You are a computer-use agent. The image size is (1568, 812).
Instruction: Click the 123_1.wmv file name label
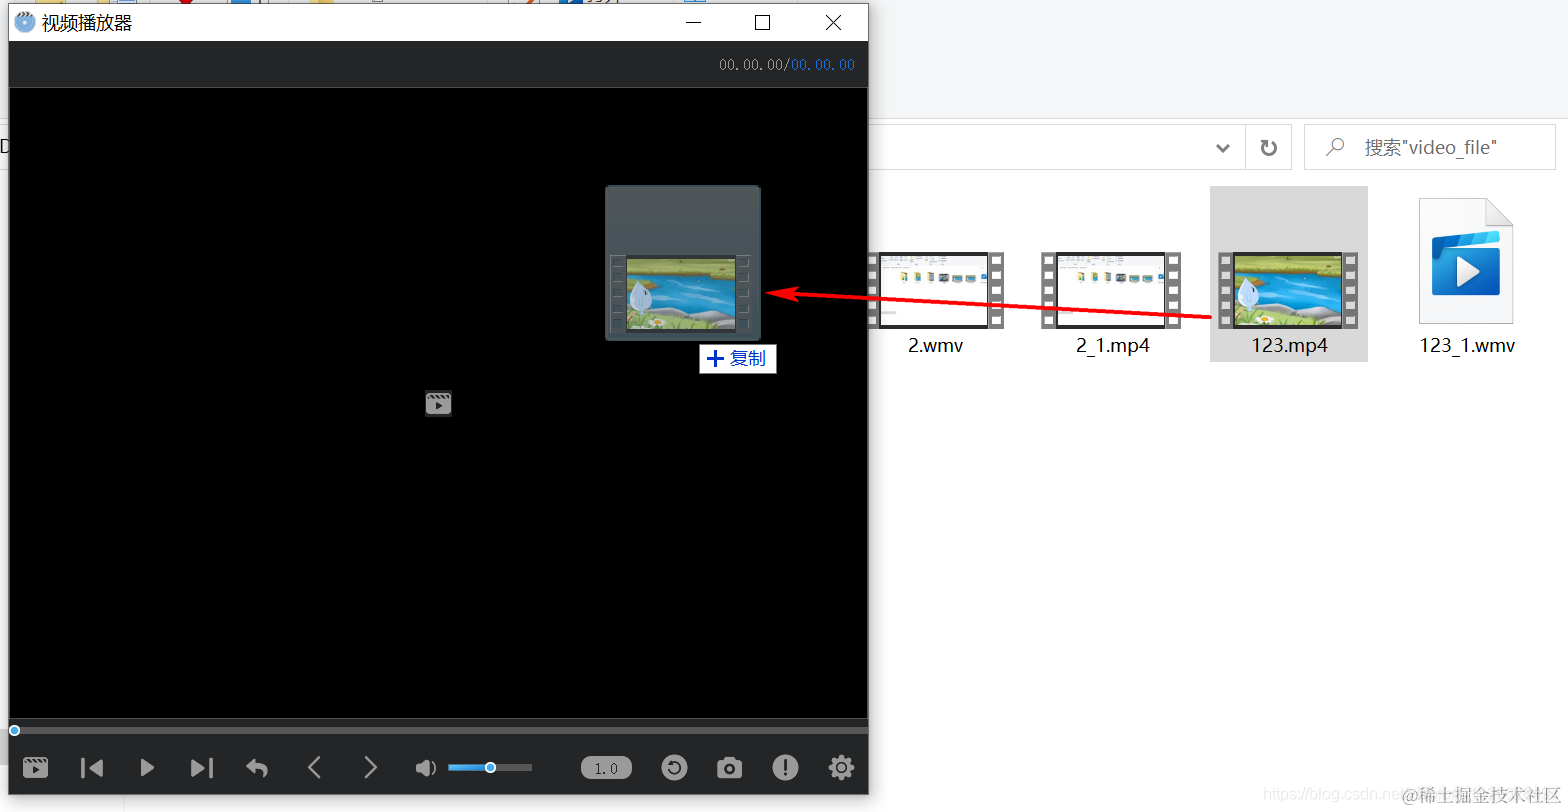1467,345
